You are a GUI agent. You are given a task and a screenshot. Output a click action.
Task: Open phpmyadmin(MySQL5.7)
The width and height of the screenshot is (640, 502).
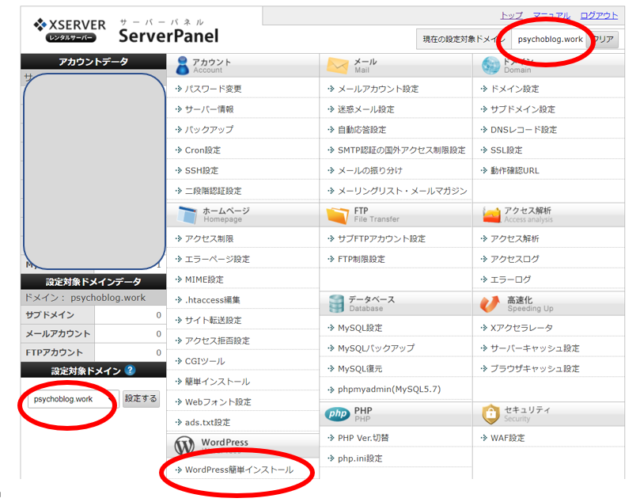click(x=389, y=389)
